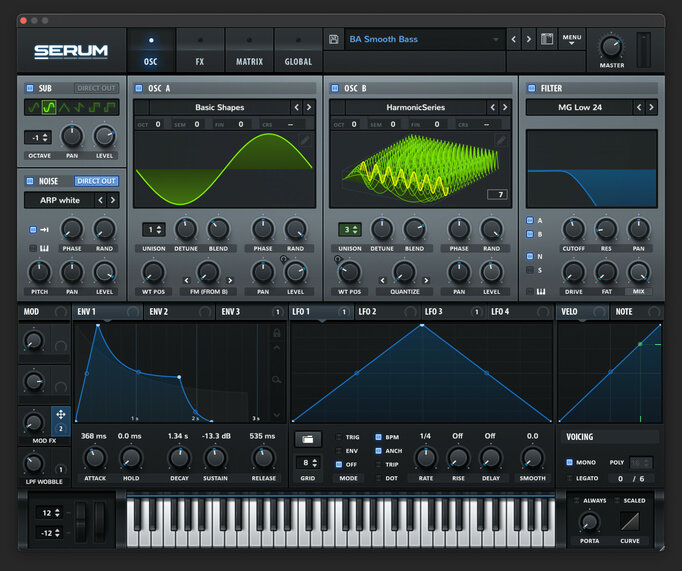Select the pulse sub waveform shape
This screenshot has height=571, width=682.
pos(110,107)
